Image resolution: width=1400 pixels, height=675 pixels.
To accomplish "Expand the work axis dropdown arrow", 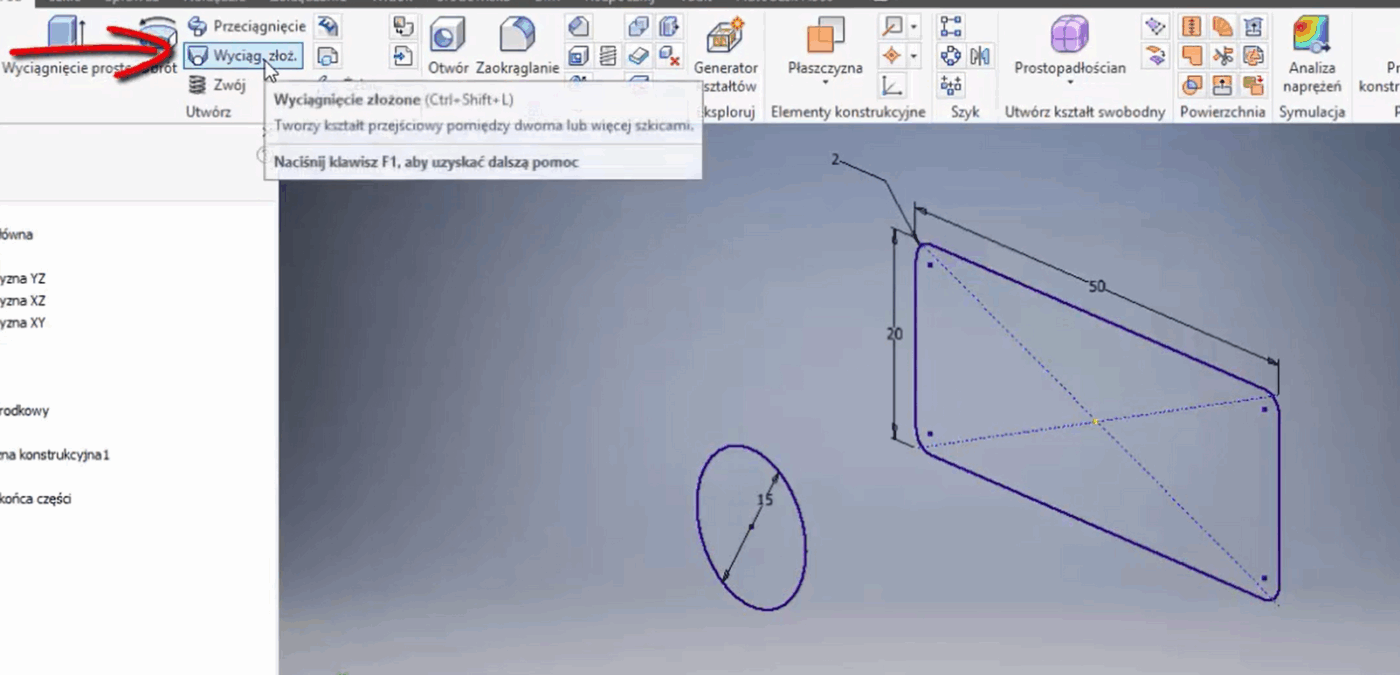I will point(914,27).
